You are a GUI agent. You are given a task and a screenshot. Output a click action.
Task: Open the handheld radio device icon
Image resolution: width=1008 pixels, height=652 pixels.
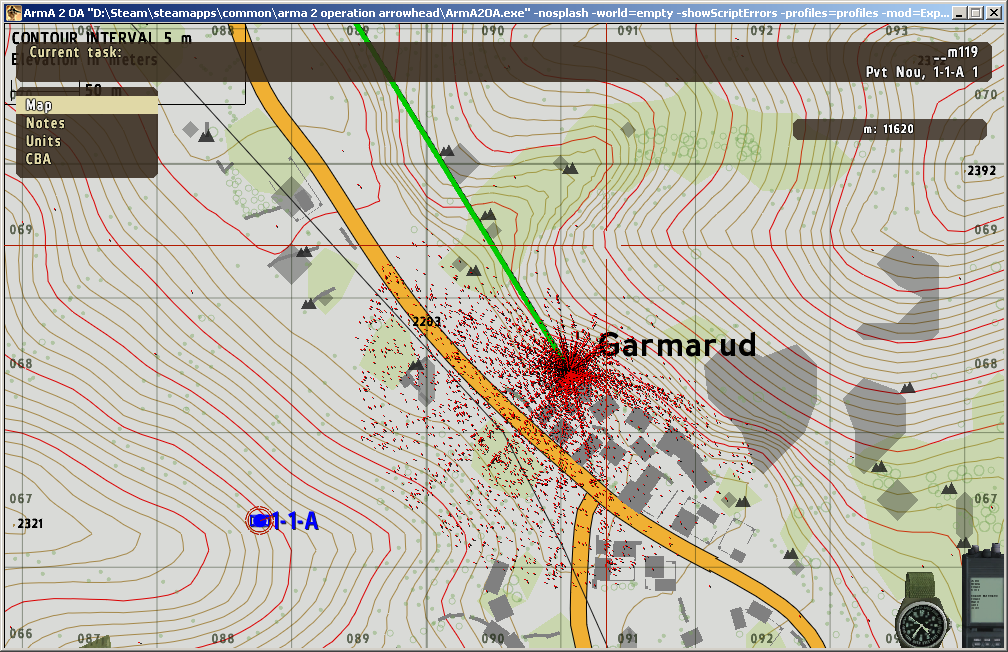pos(984,598)
